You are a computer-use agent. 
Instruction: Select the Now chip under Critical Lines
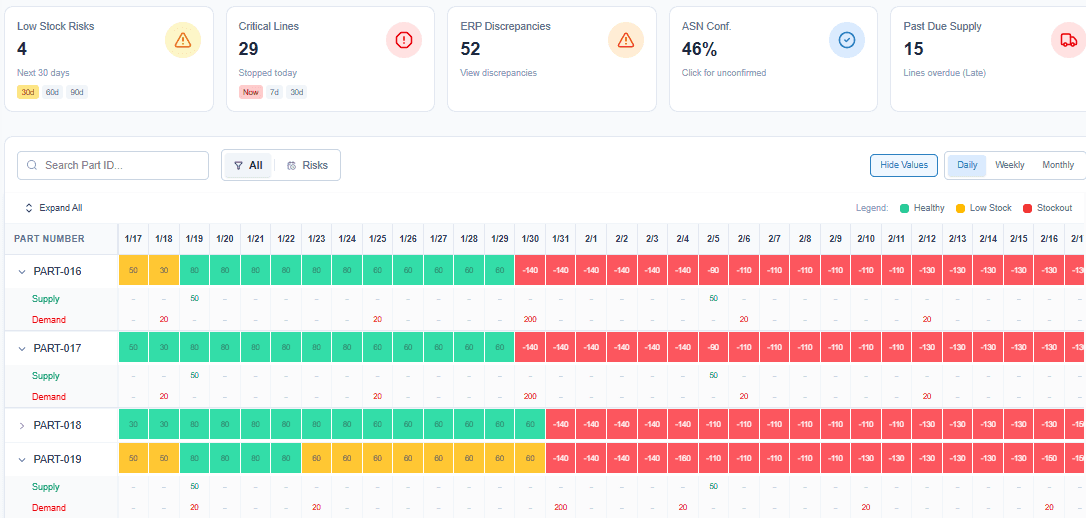click(250, 92)
